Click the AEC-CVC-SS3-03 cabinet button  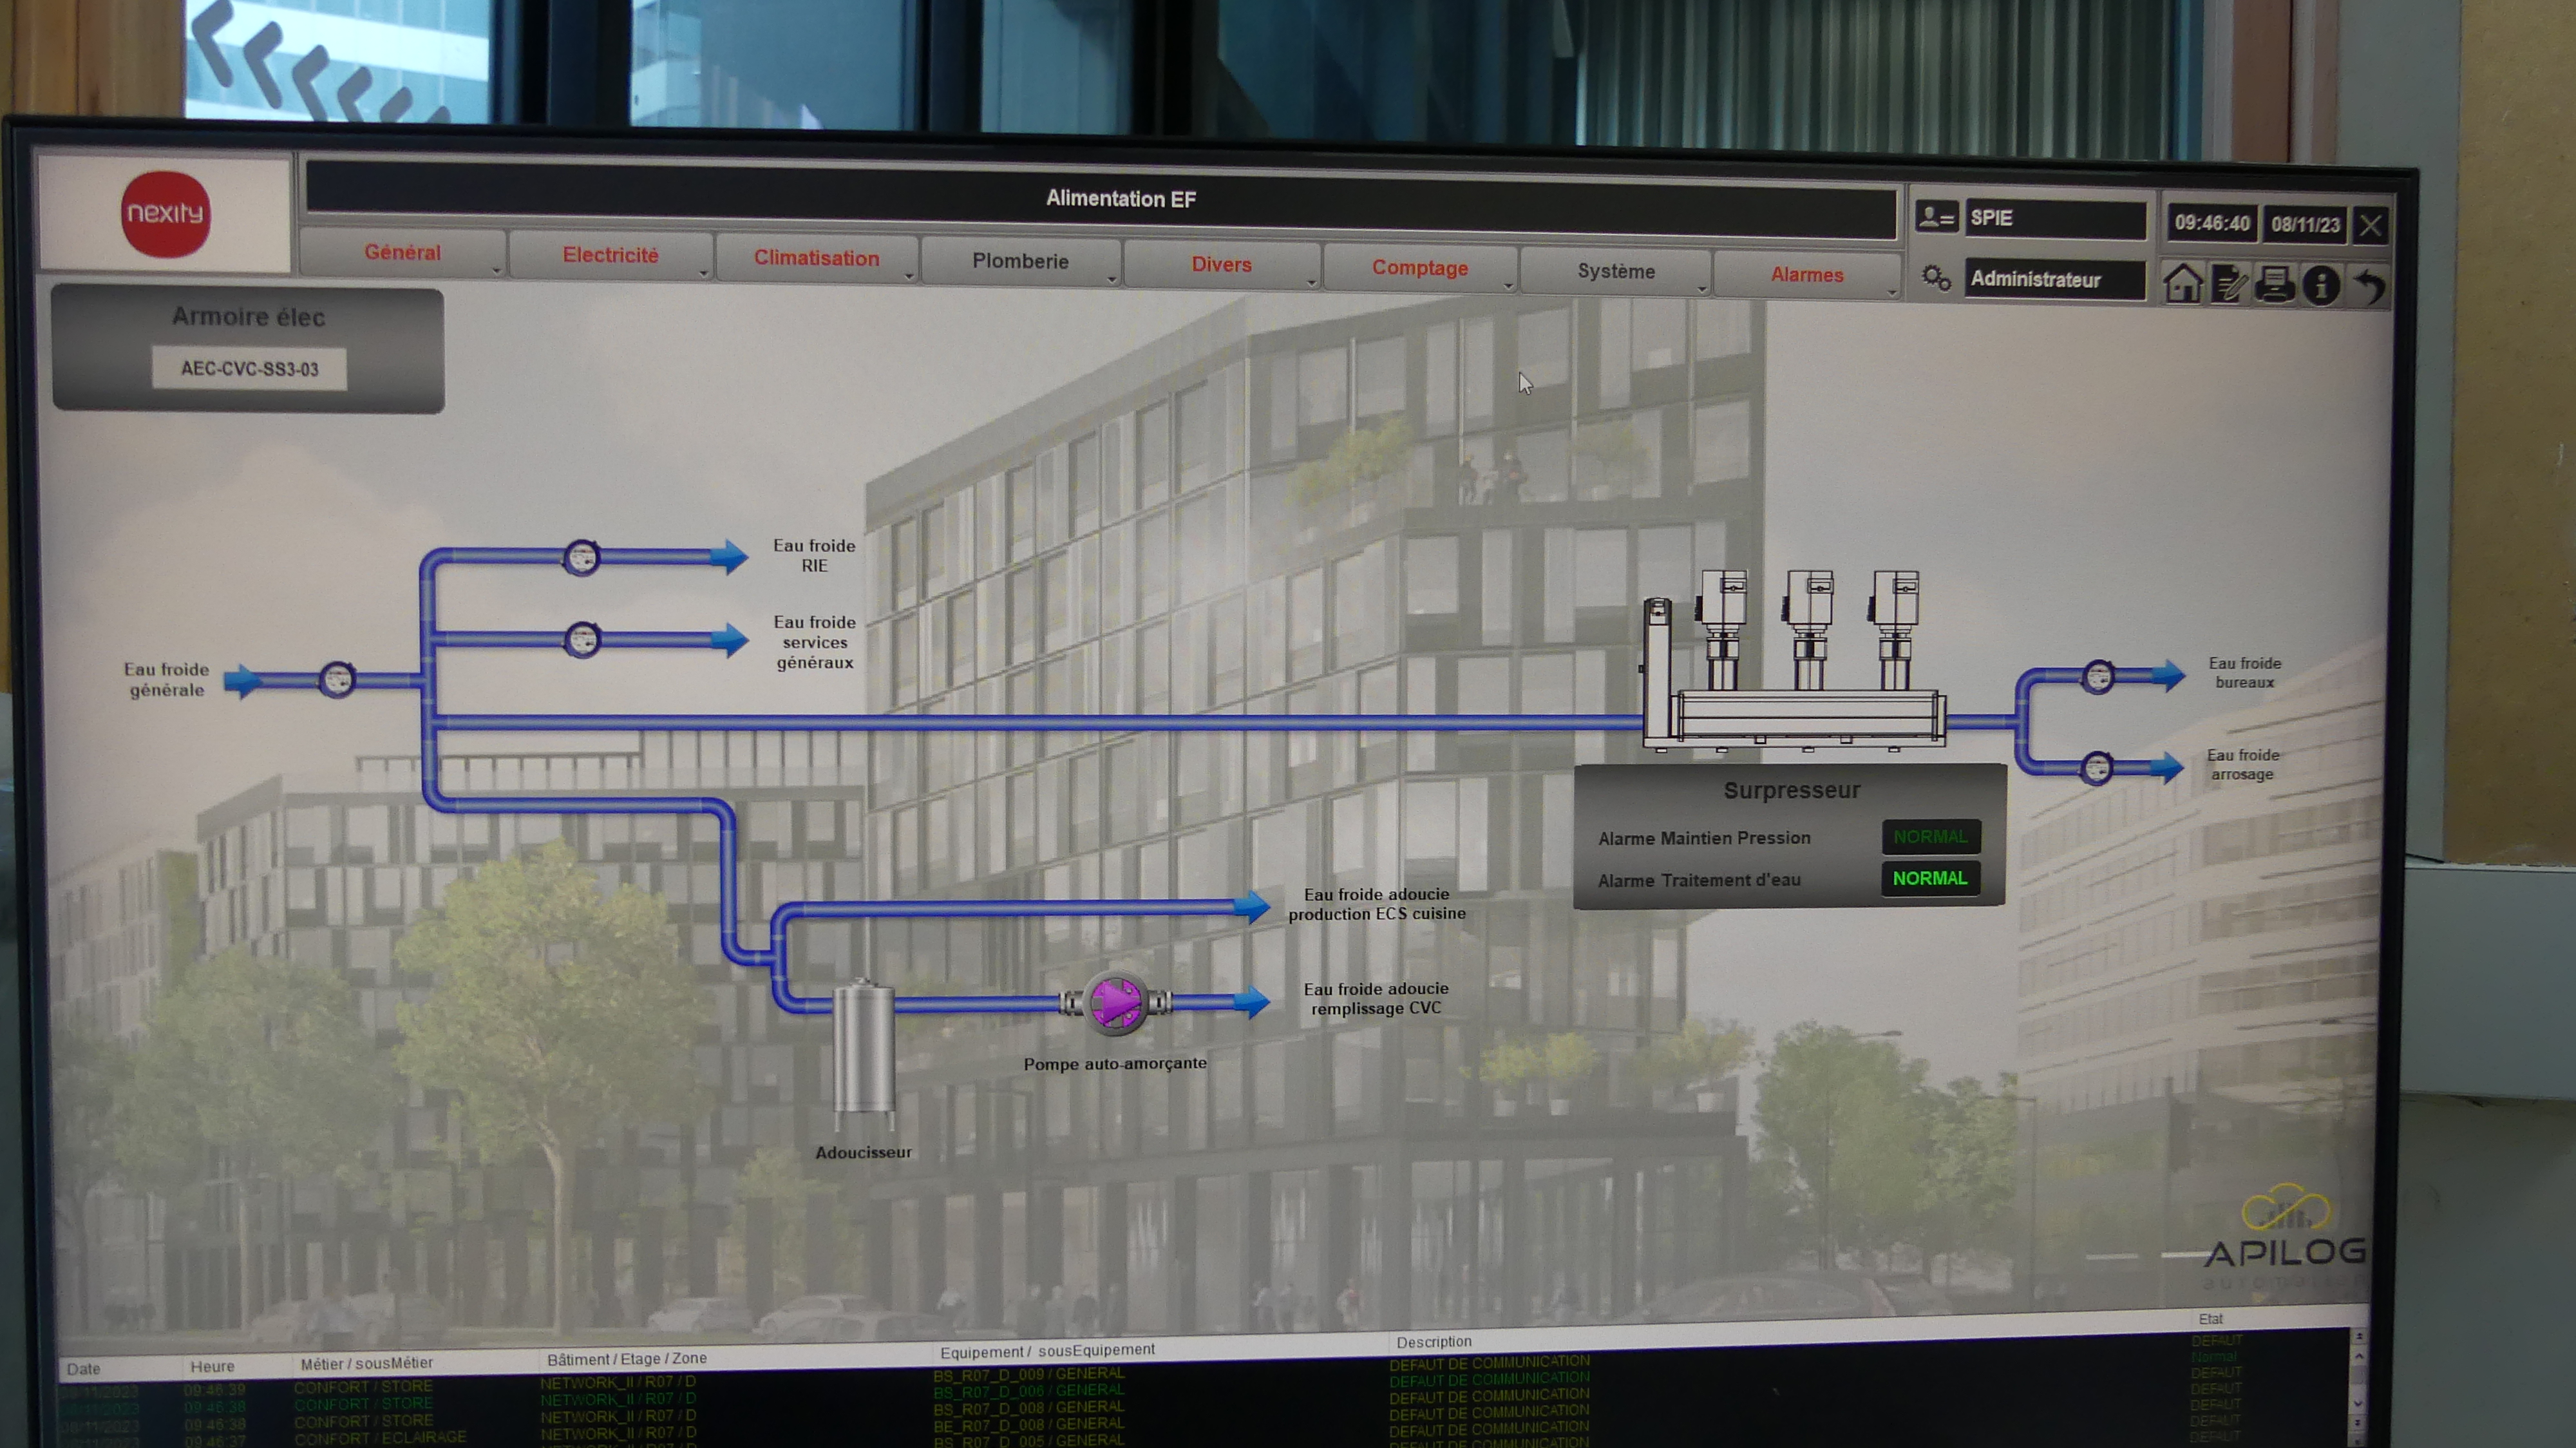tap(249, 369)
